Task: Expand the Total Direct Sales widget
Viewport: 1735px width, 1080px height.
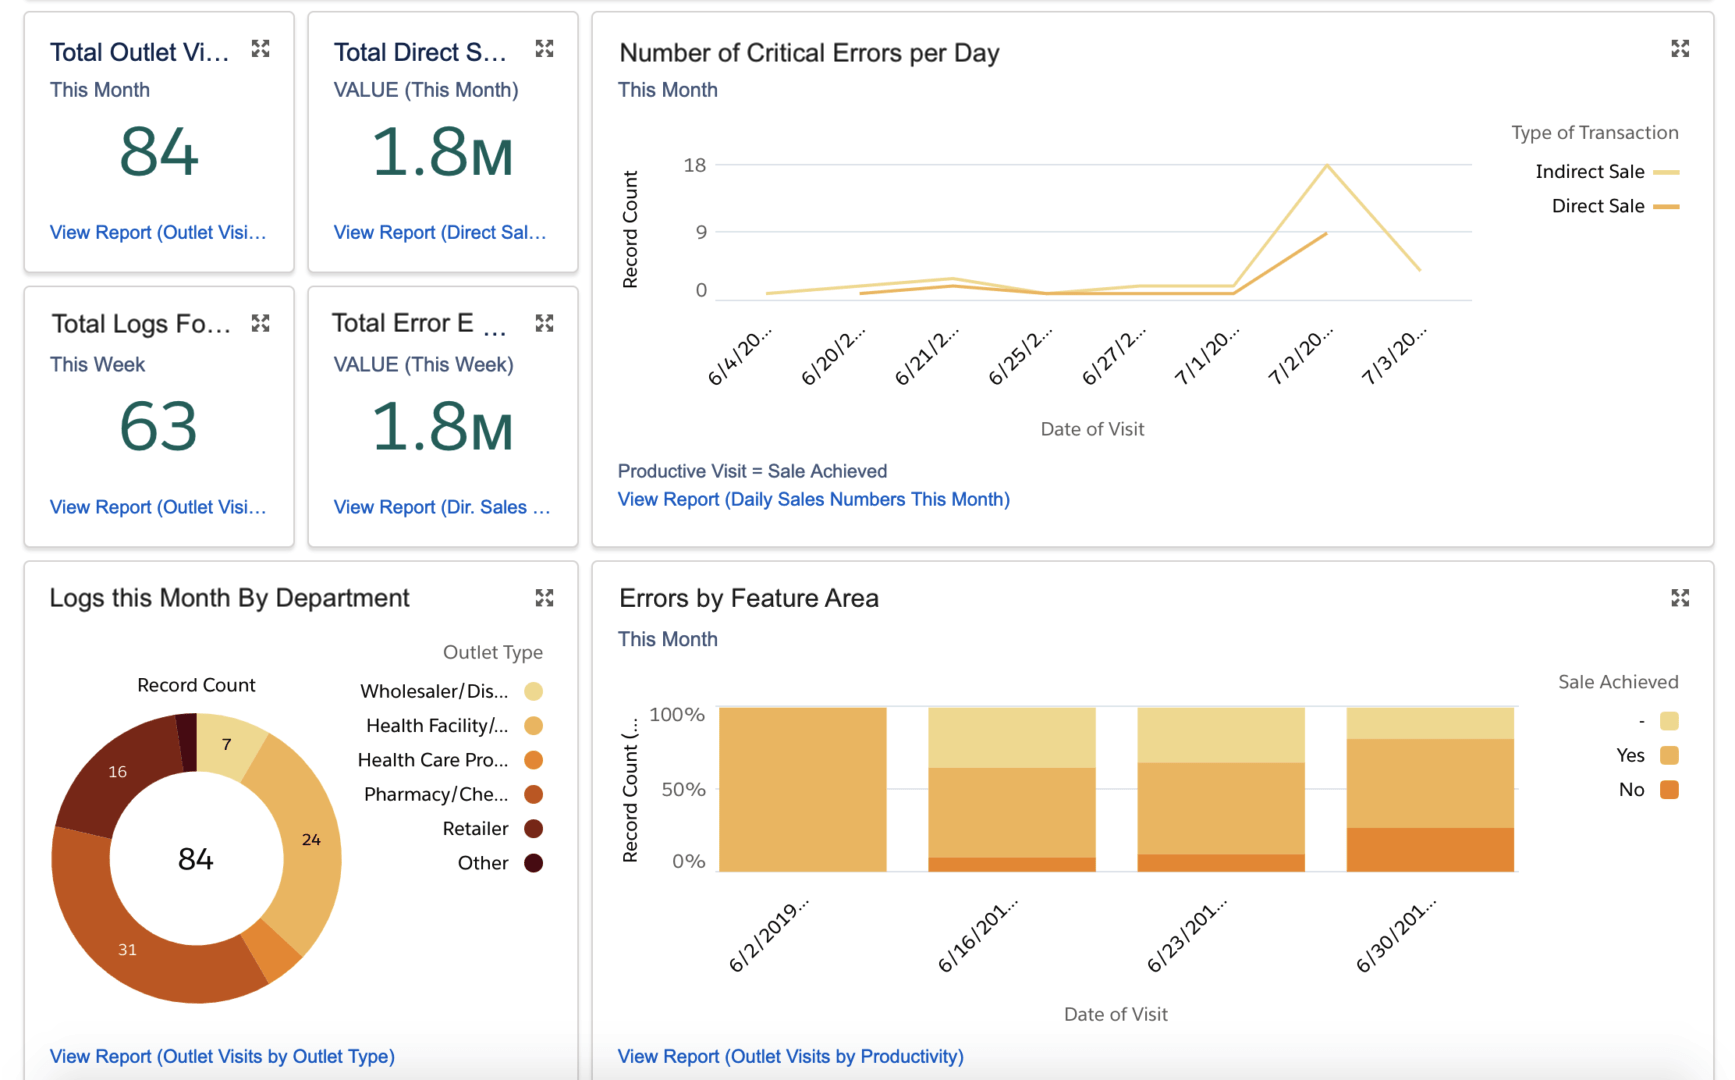Action: 545,49
